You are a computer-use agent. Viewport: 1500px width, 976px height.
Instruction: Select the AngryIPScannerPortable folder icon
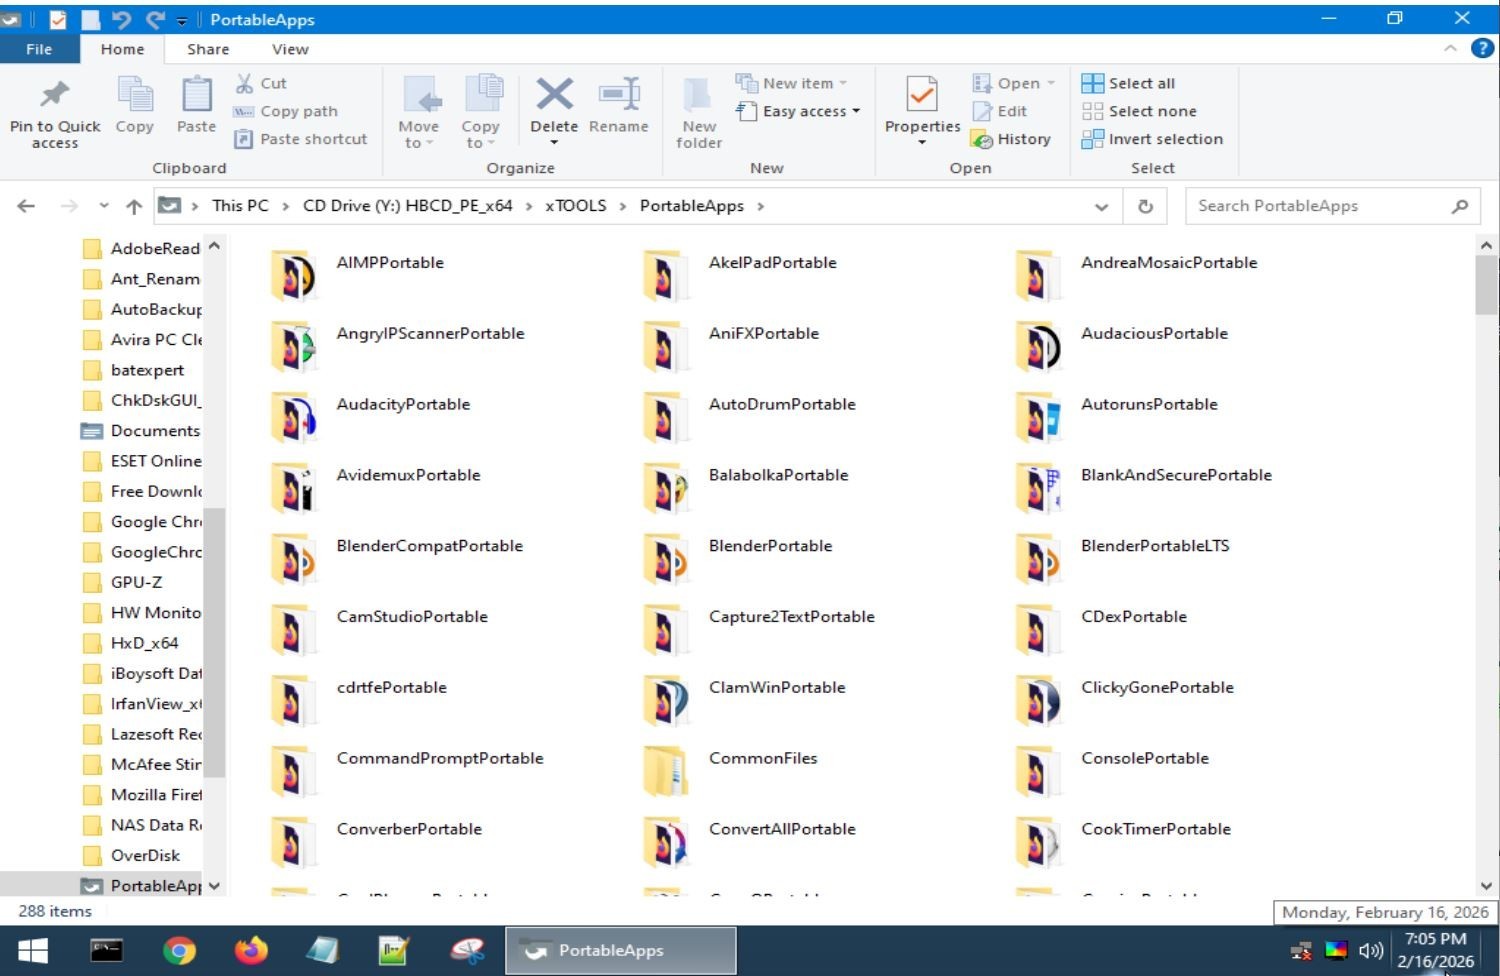coord(293,347)
